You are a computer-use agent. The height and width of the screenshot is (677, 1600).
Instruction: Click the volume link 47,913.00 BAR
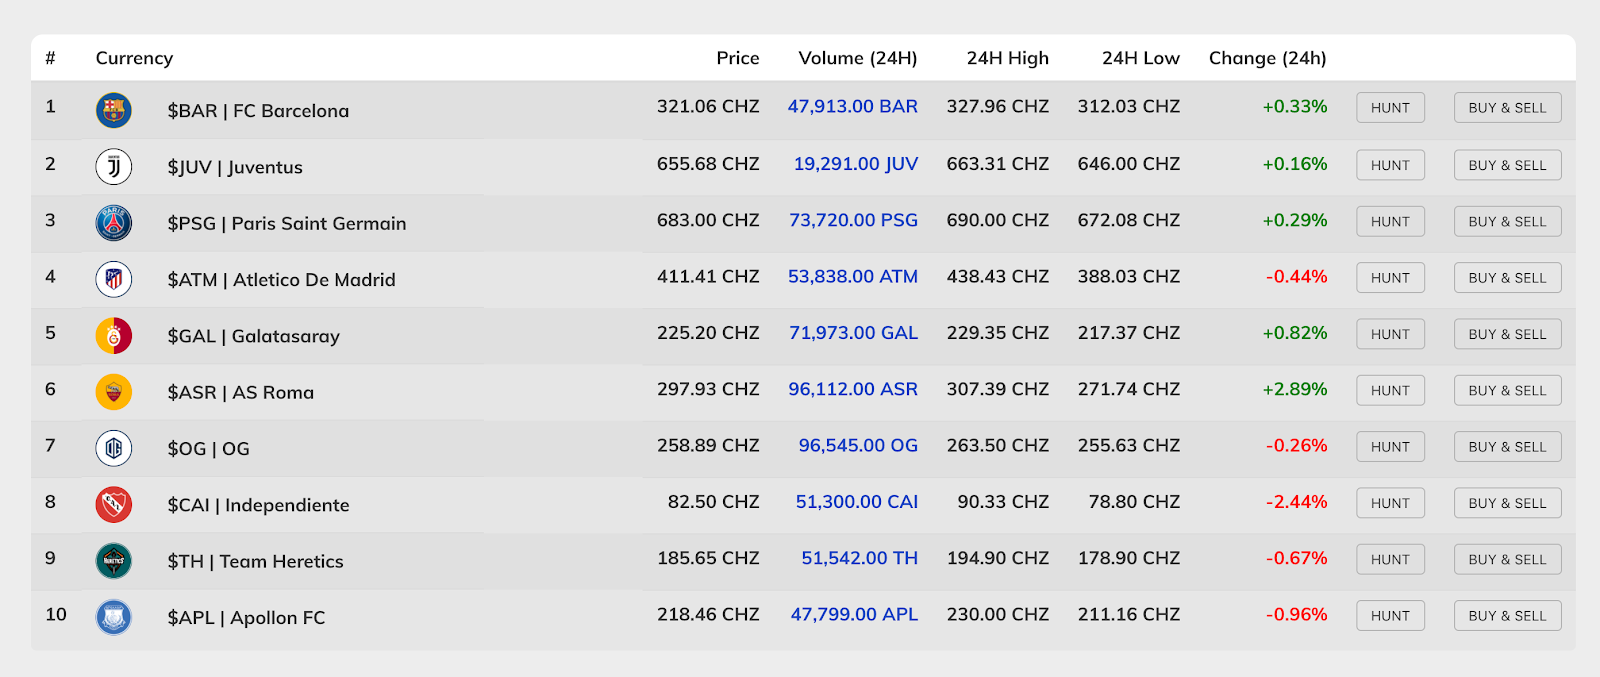point(852,106)
